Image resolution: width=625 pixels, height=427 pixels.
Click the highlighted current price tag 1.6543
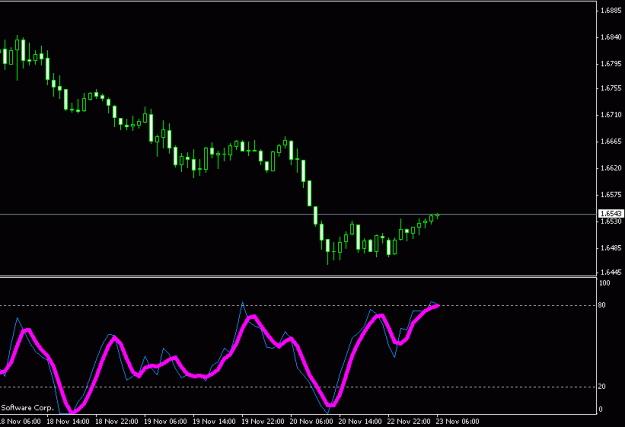tap(611, 214)
